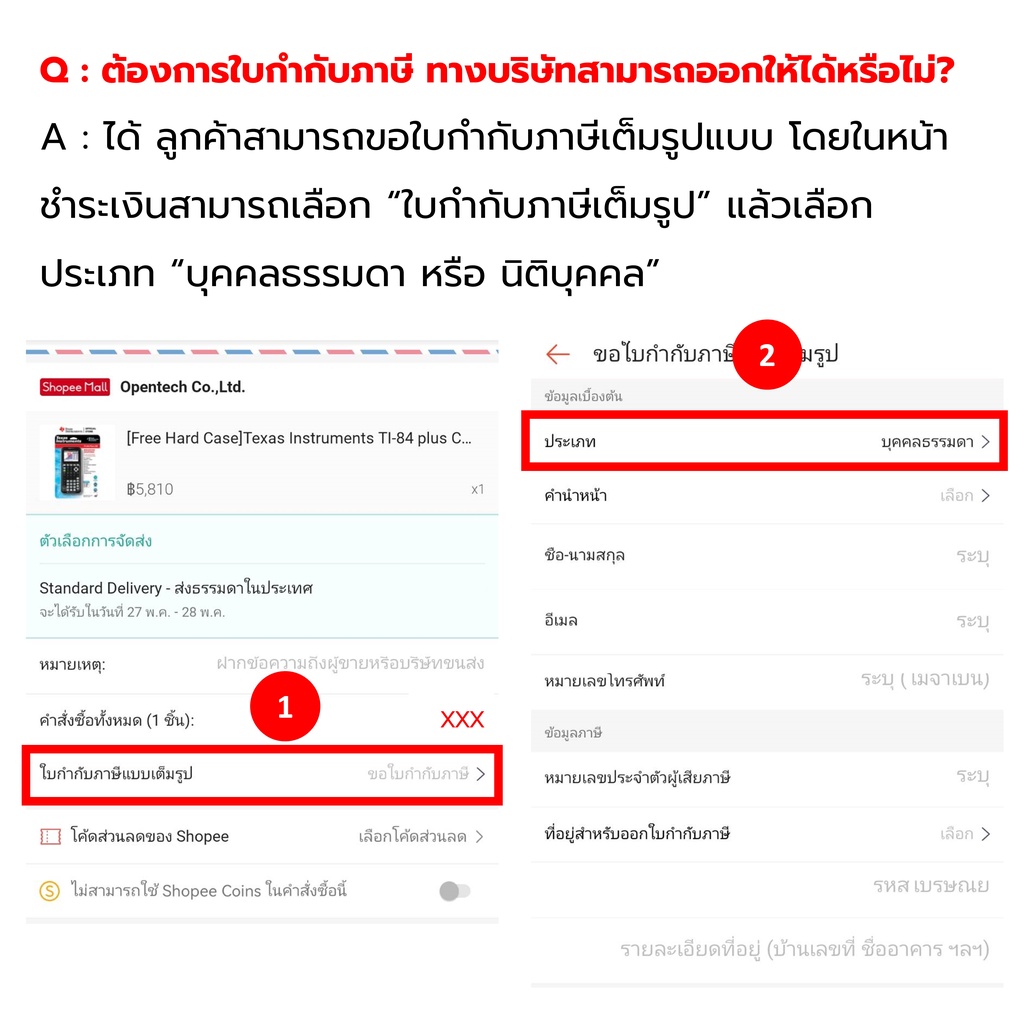Viewport: 1024px width, 1024px height.
Task: Click the red circle number 1 marker
Action: click(285, 707)
